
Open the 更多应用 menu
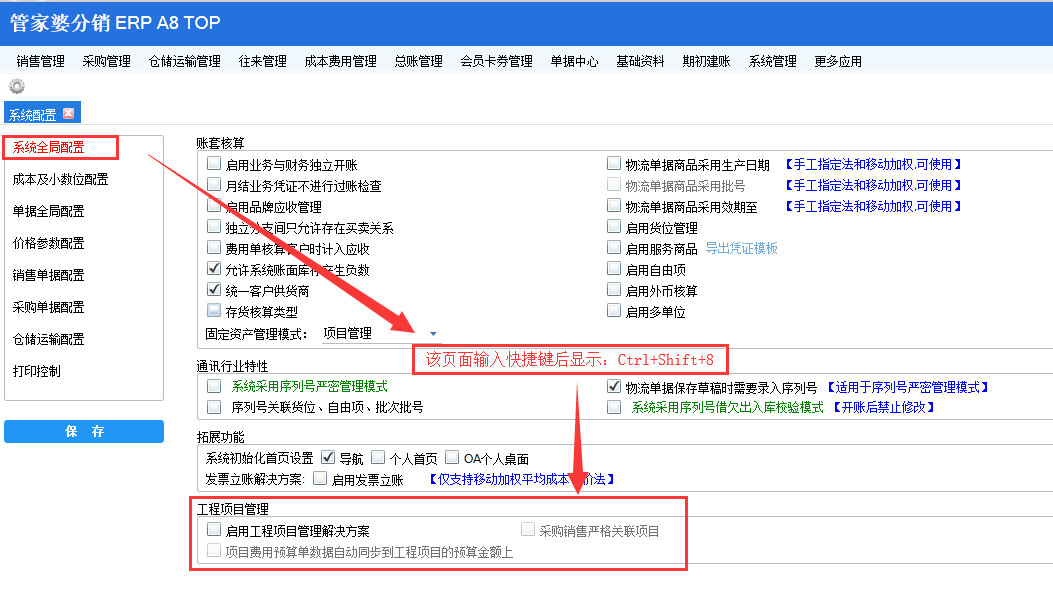(x=838, y=61)
